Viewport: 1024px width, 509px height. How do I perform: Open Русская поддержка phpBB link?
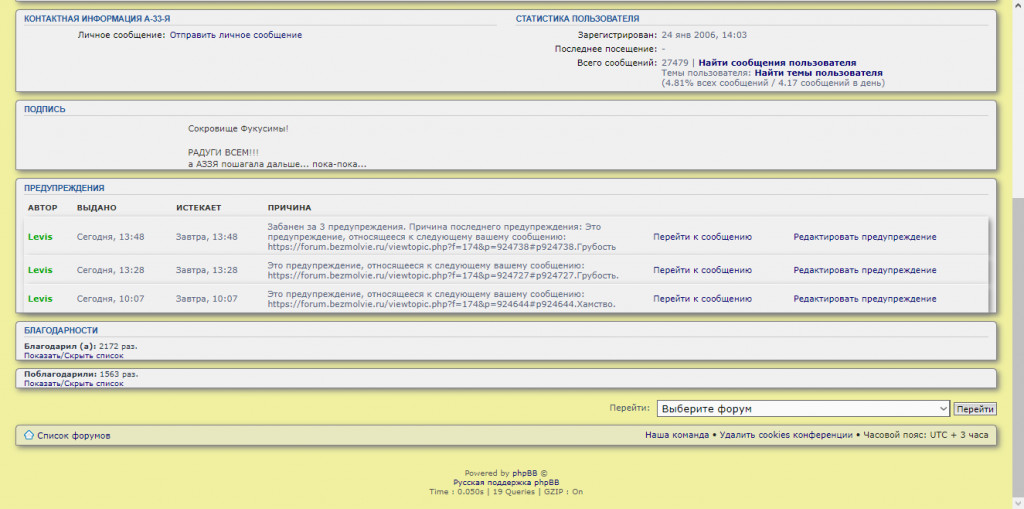(x=506, y=482)
